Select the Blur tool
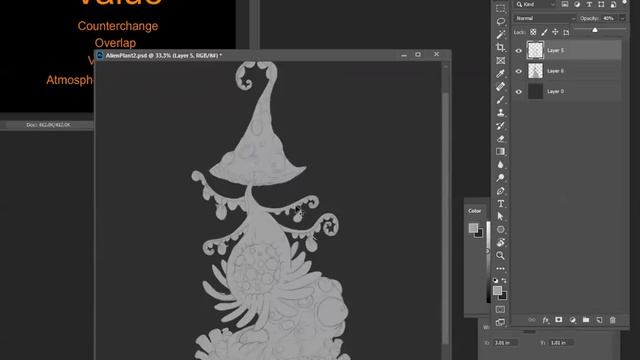 [x=500, y=164]
